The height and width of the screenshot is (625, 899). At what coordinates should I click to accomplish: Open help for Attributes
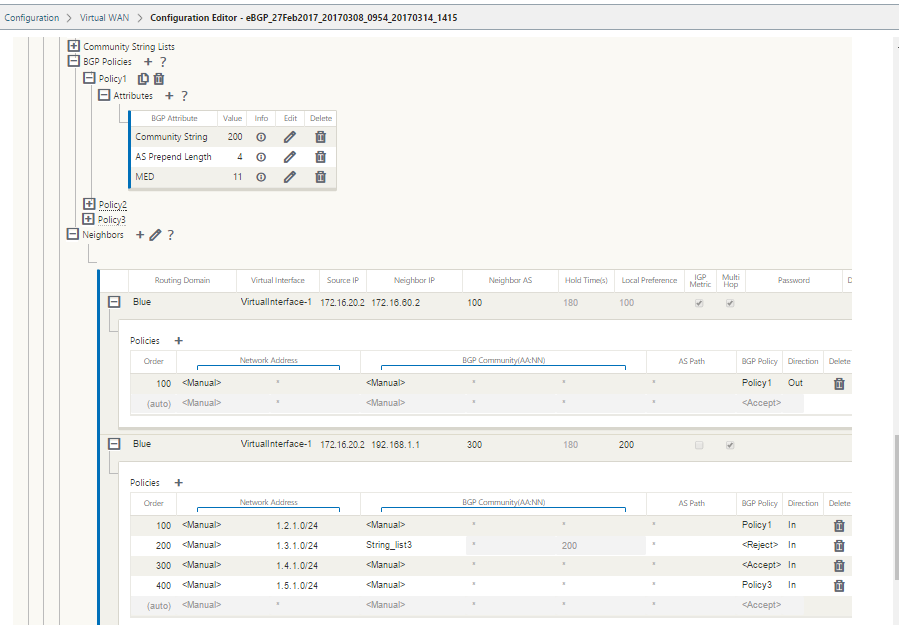click(x=184, y=96)
